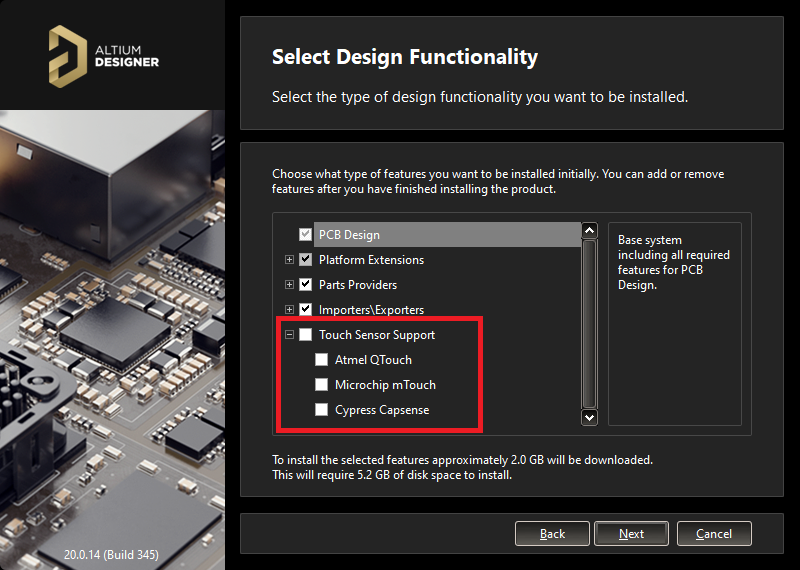800x570 pixels.
Task: Go back with the Back button
Action: pos(552,534)
